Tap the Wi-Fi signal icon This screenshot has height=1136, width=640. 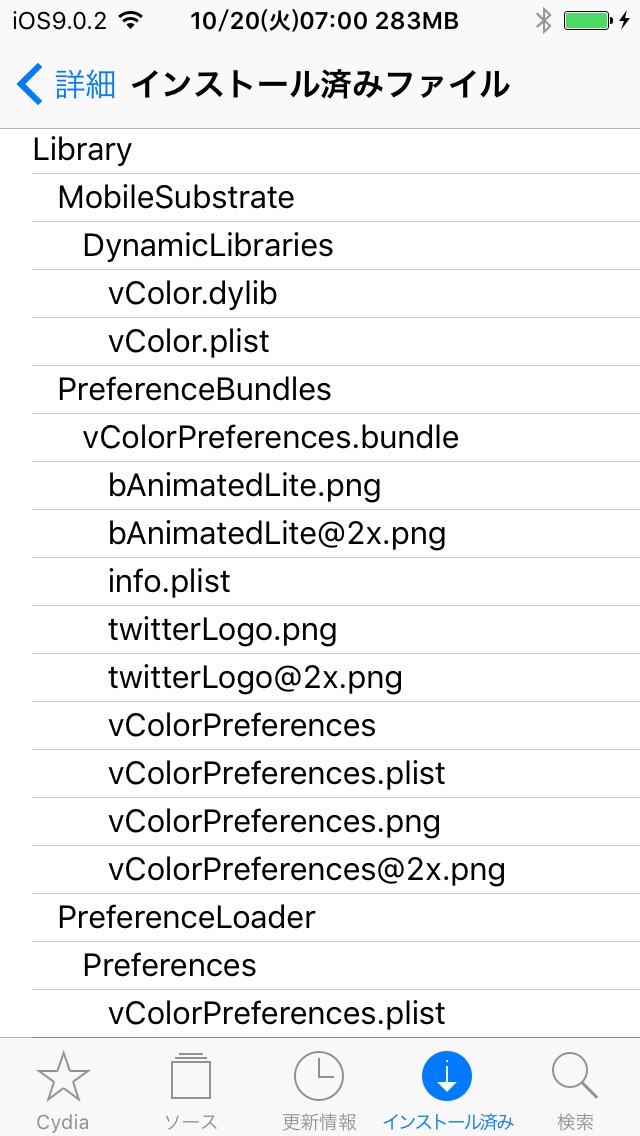pyautogui.click(x=131, y=21)
